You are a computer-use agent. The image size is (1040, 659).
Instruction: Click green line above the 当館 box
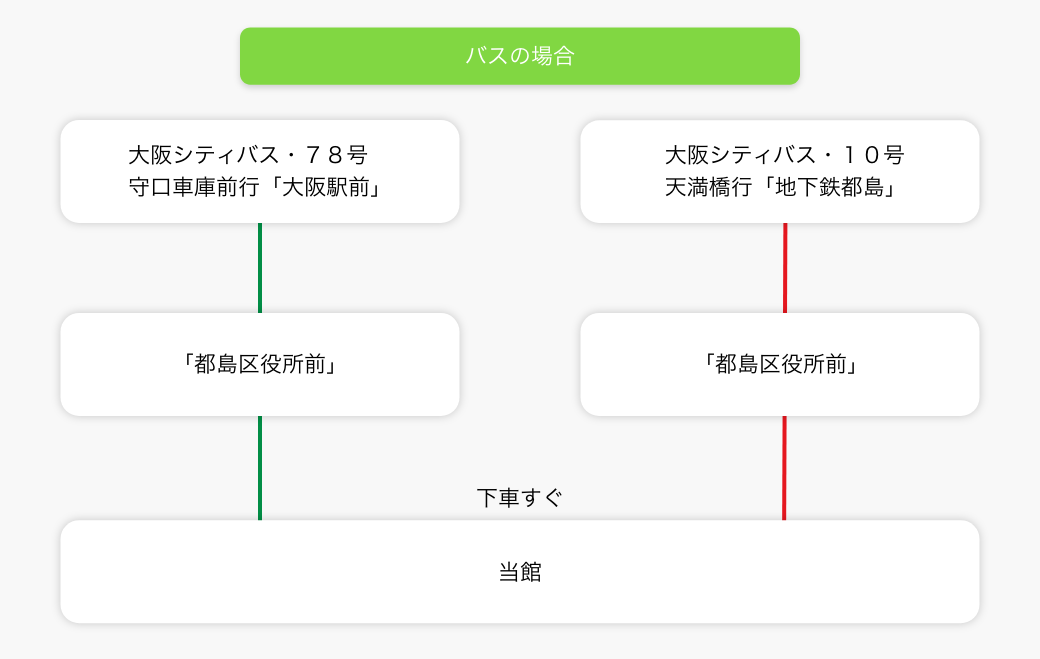click(260, 467)
